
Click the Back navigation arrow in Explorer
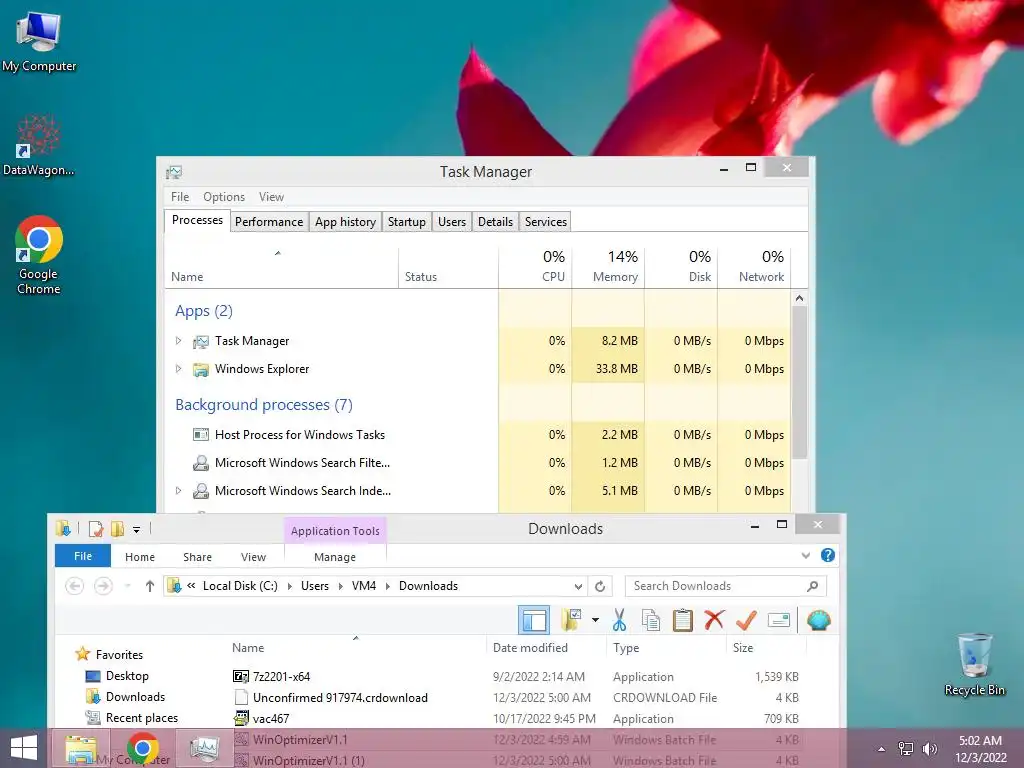(x=74, y=586)
